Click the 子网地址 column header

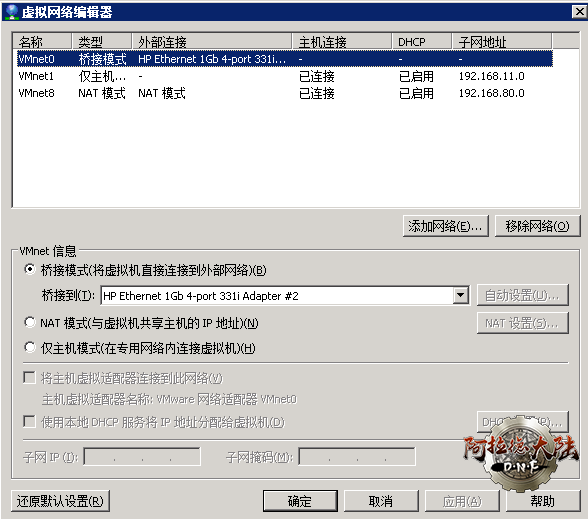[x=502, y=42]
